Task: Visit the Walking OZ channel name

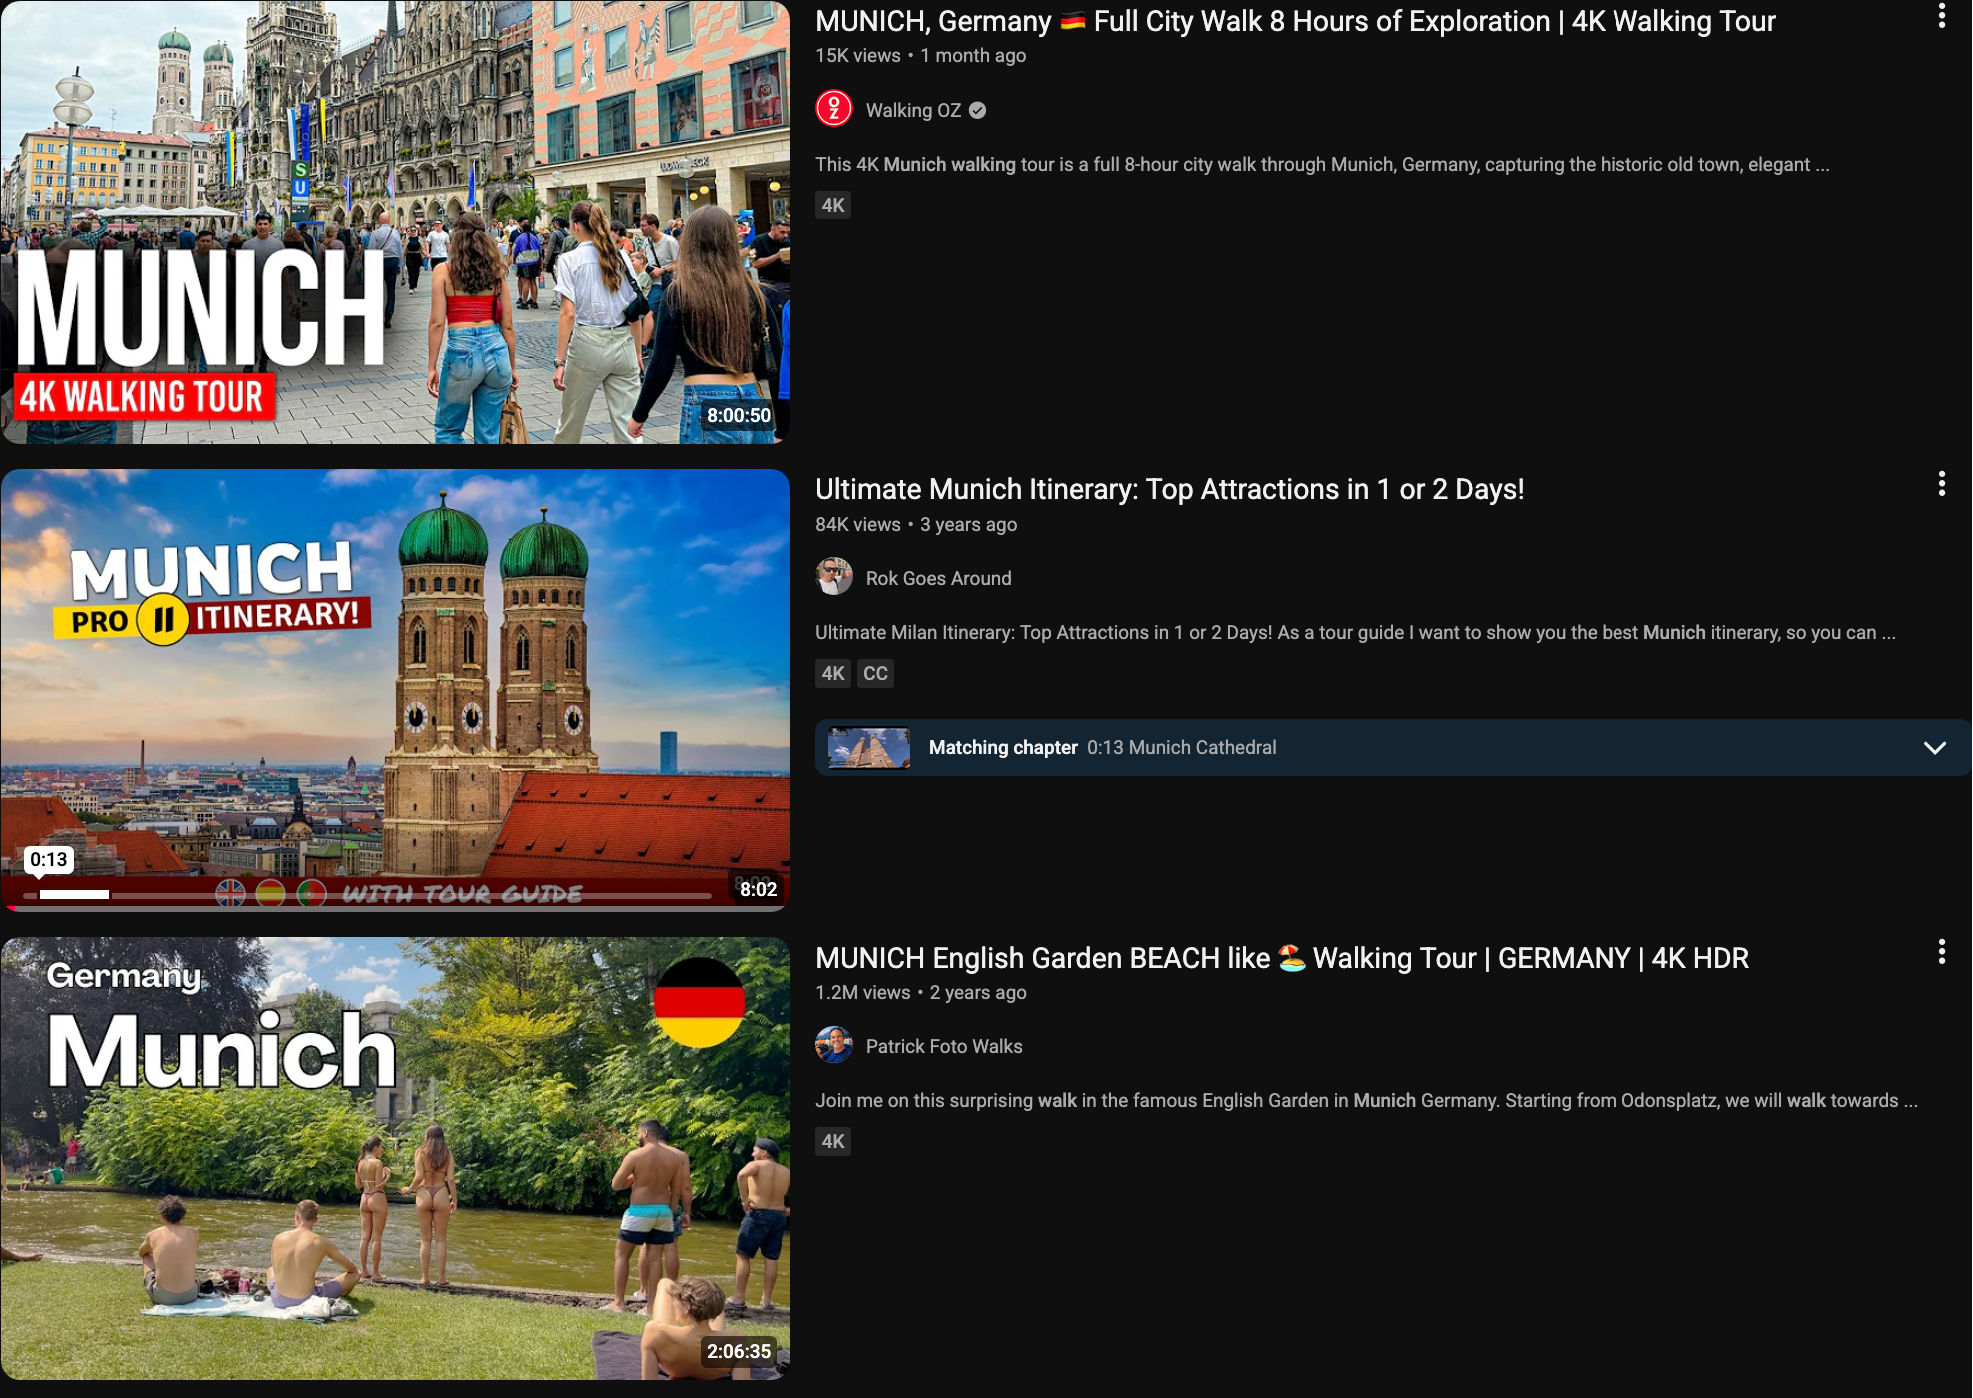Action: (x=913, y=111)
